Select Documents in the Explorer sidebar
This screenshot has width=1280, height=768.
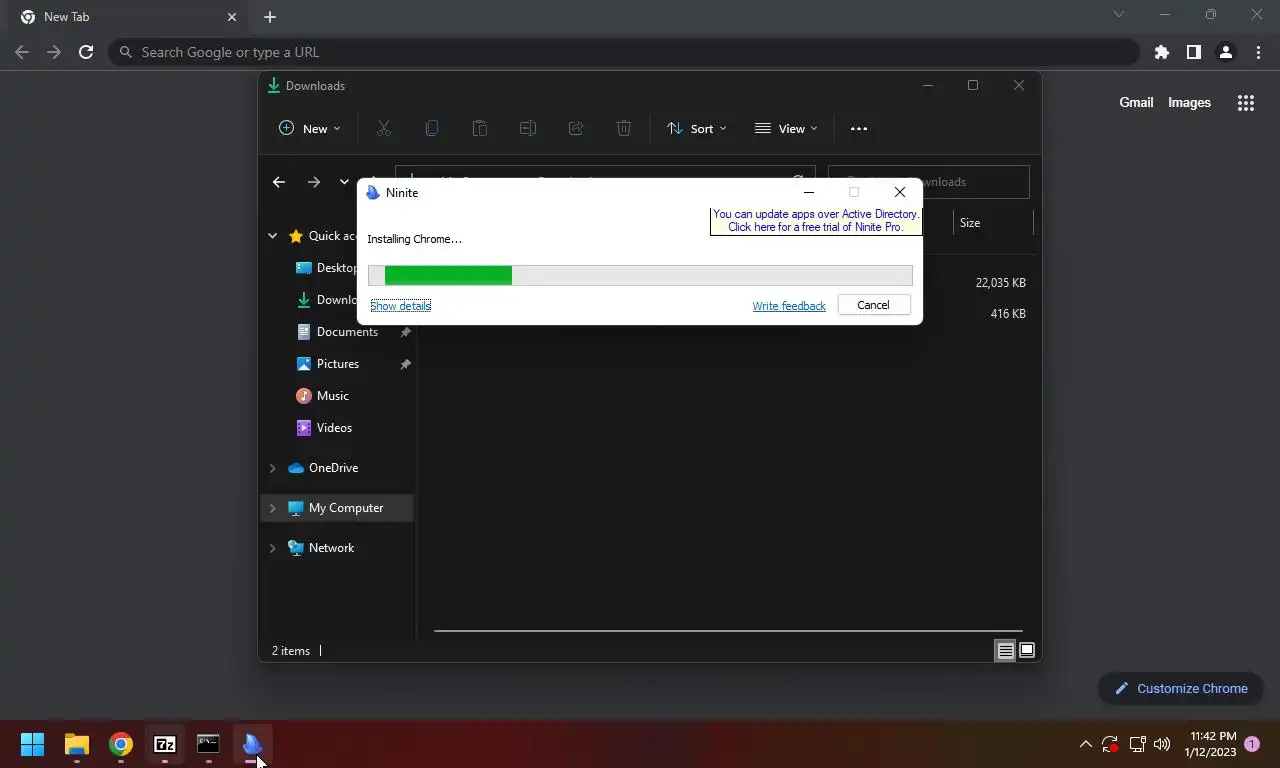337,332
